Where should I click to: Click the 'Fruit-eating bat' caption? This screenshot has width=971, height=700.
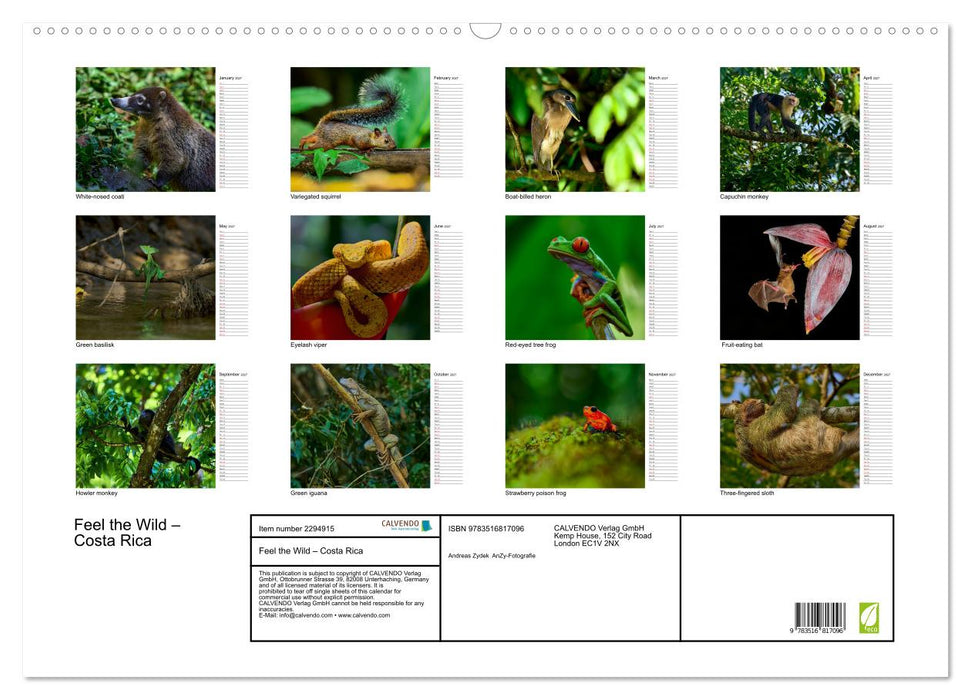(x=742, y=344)
